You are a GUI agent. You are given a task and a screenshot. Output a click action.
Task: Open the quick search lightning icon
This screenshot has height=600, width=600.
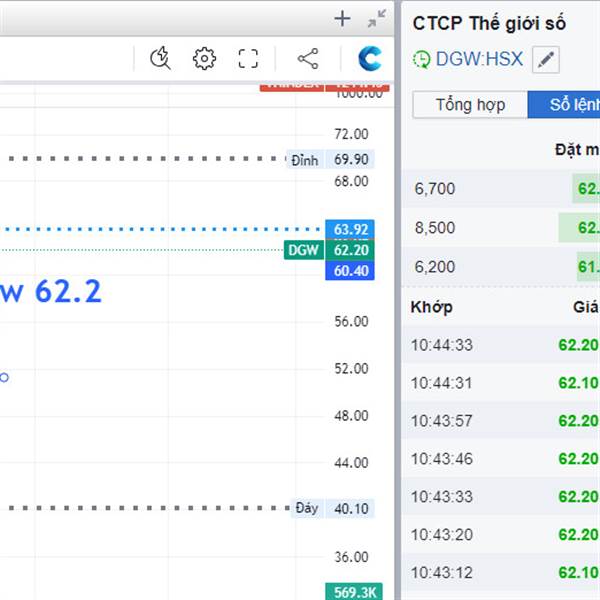[160, 59]
